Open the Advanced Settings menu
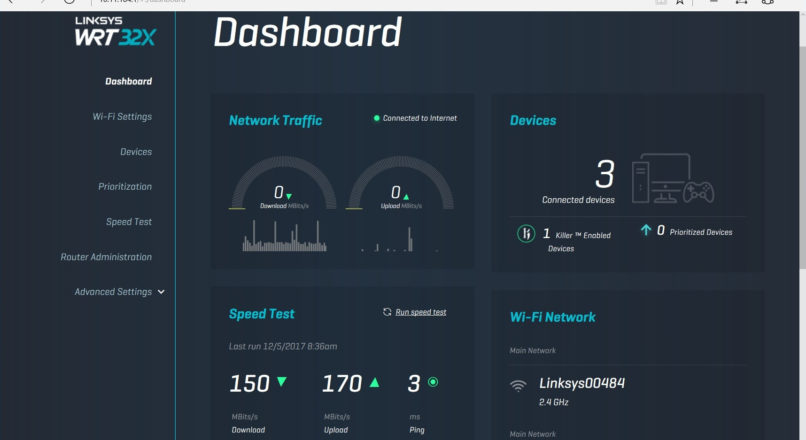This screenshot has height=440, width=806. pos(113,292)
